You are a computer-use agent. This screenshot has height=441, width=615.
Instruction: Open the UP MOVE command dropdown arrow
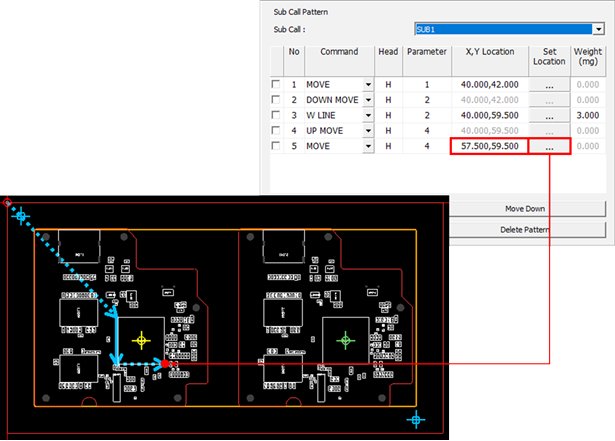(x=368, y=131)
